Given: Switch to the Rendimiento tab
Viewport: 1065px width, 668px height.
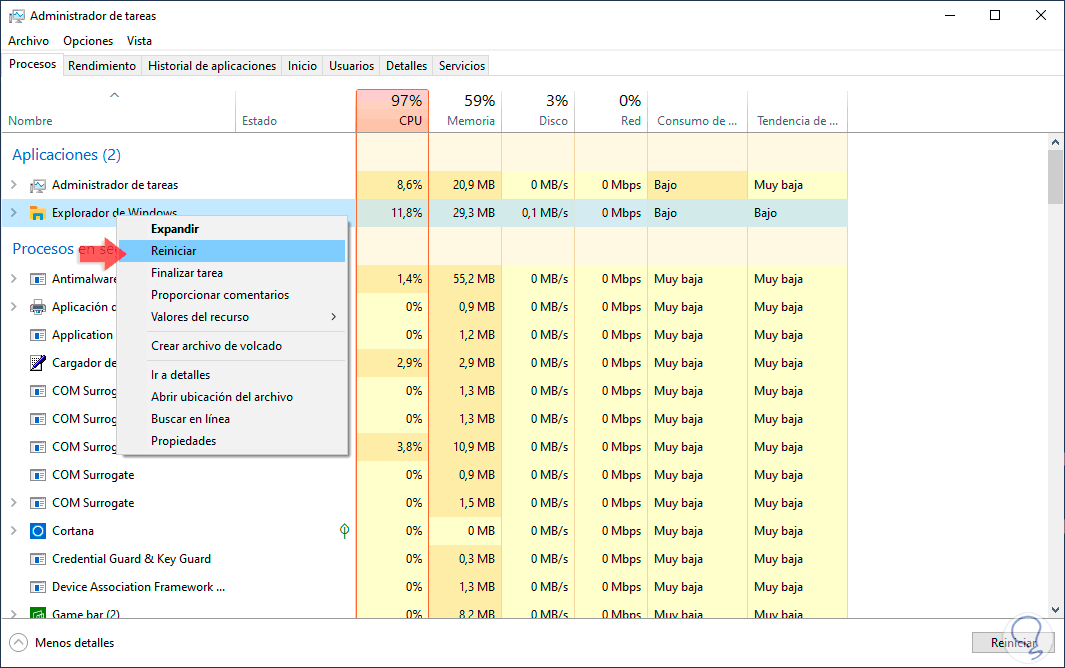Looking at the screenshot, I should 102,66.
